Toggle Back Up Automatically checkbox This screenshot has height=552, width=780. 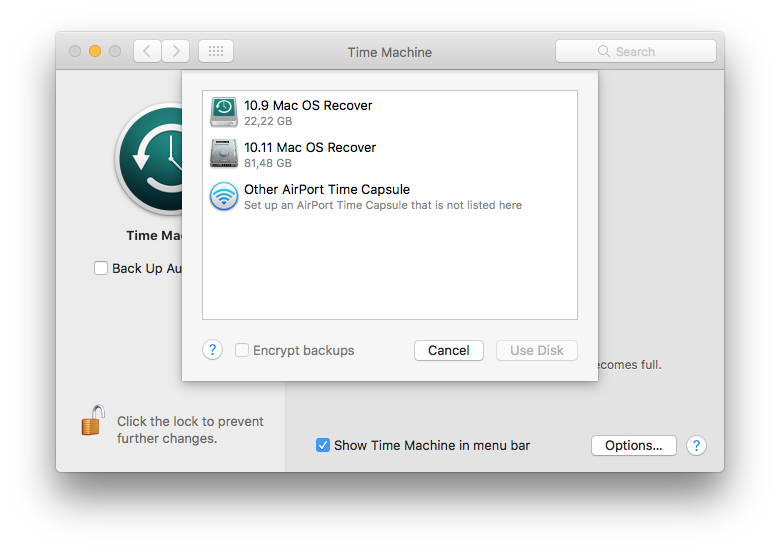101,268
